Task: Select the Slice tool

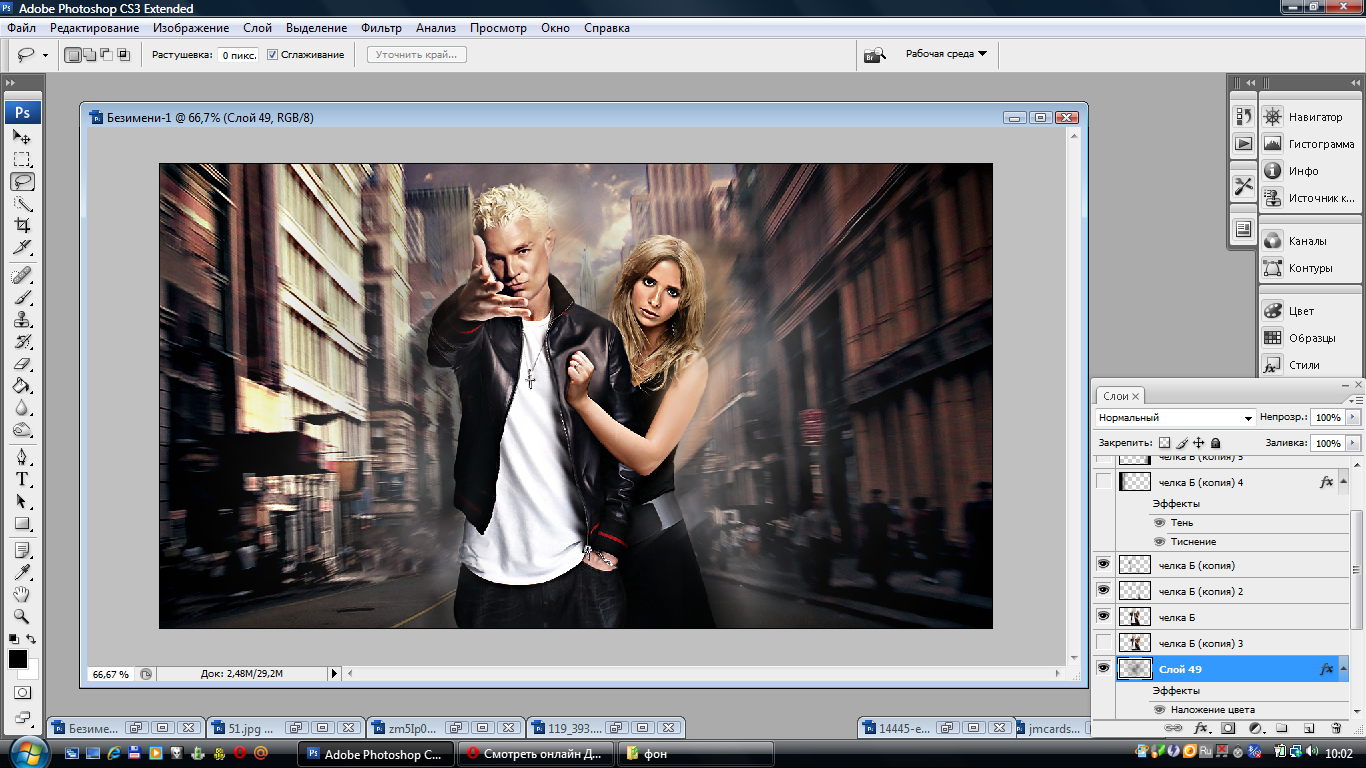Action: [22, 247]
